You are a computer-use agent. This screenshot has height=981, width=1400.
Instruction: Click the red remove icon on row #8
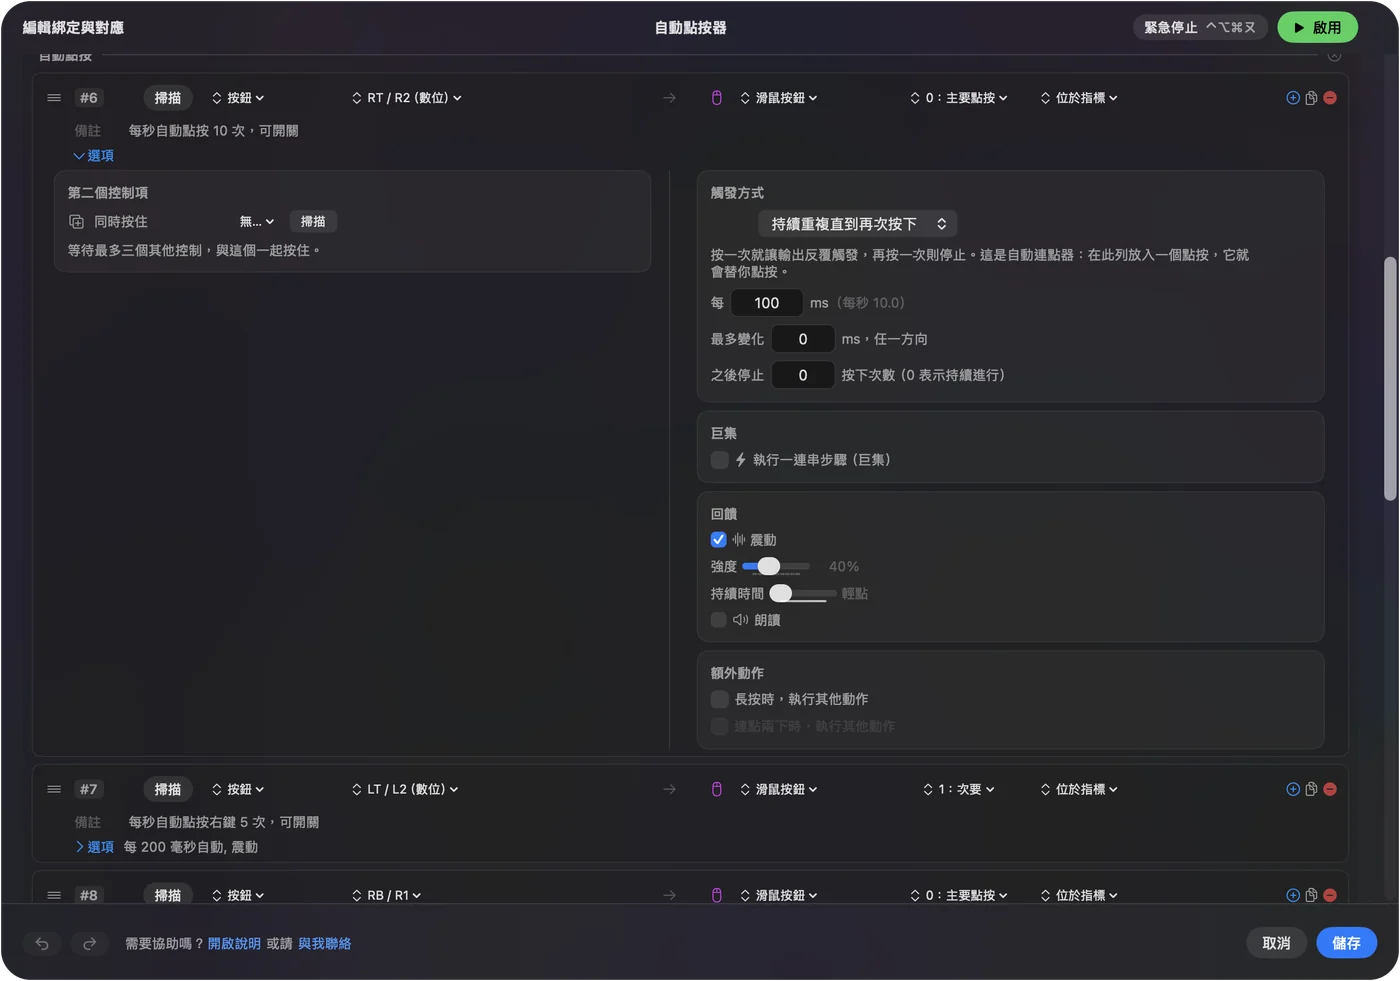point(1330,895)
